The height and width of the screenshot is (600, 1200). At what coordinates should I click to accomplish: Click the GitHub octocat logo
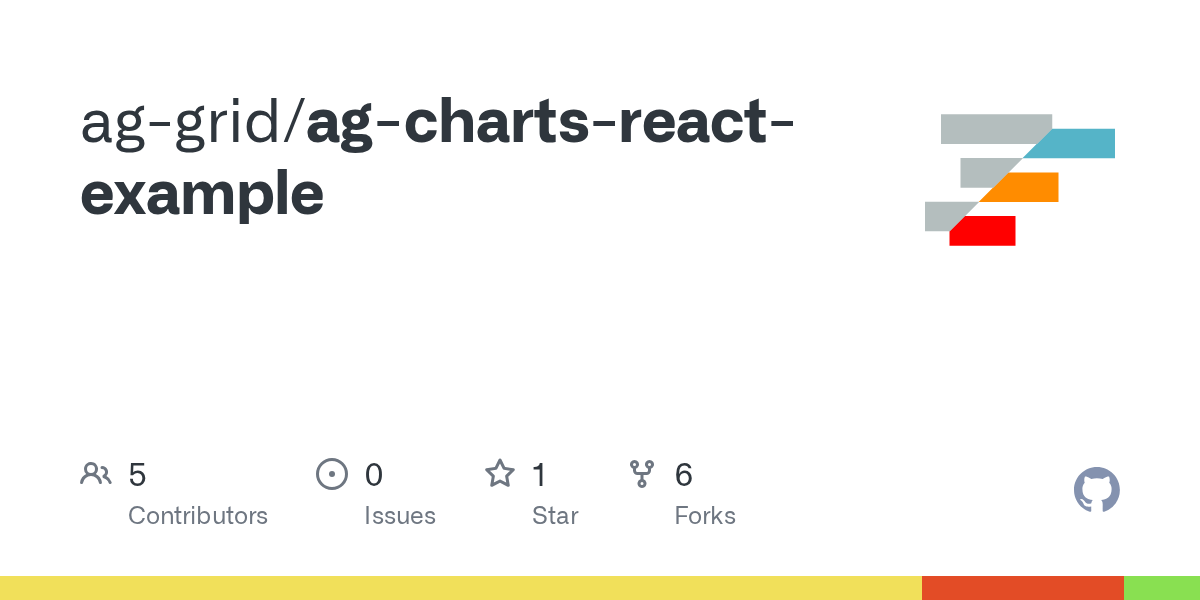pyautogui.click(x=1097, y=490)
